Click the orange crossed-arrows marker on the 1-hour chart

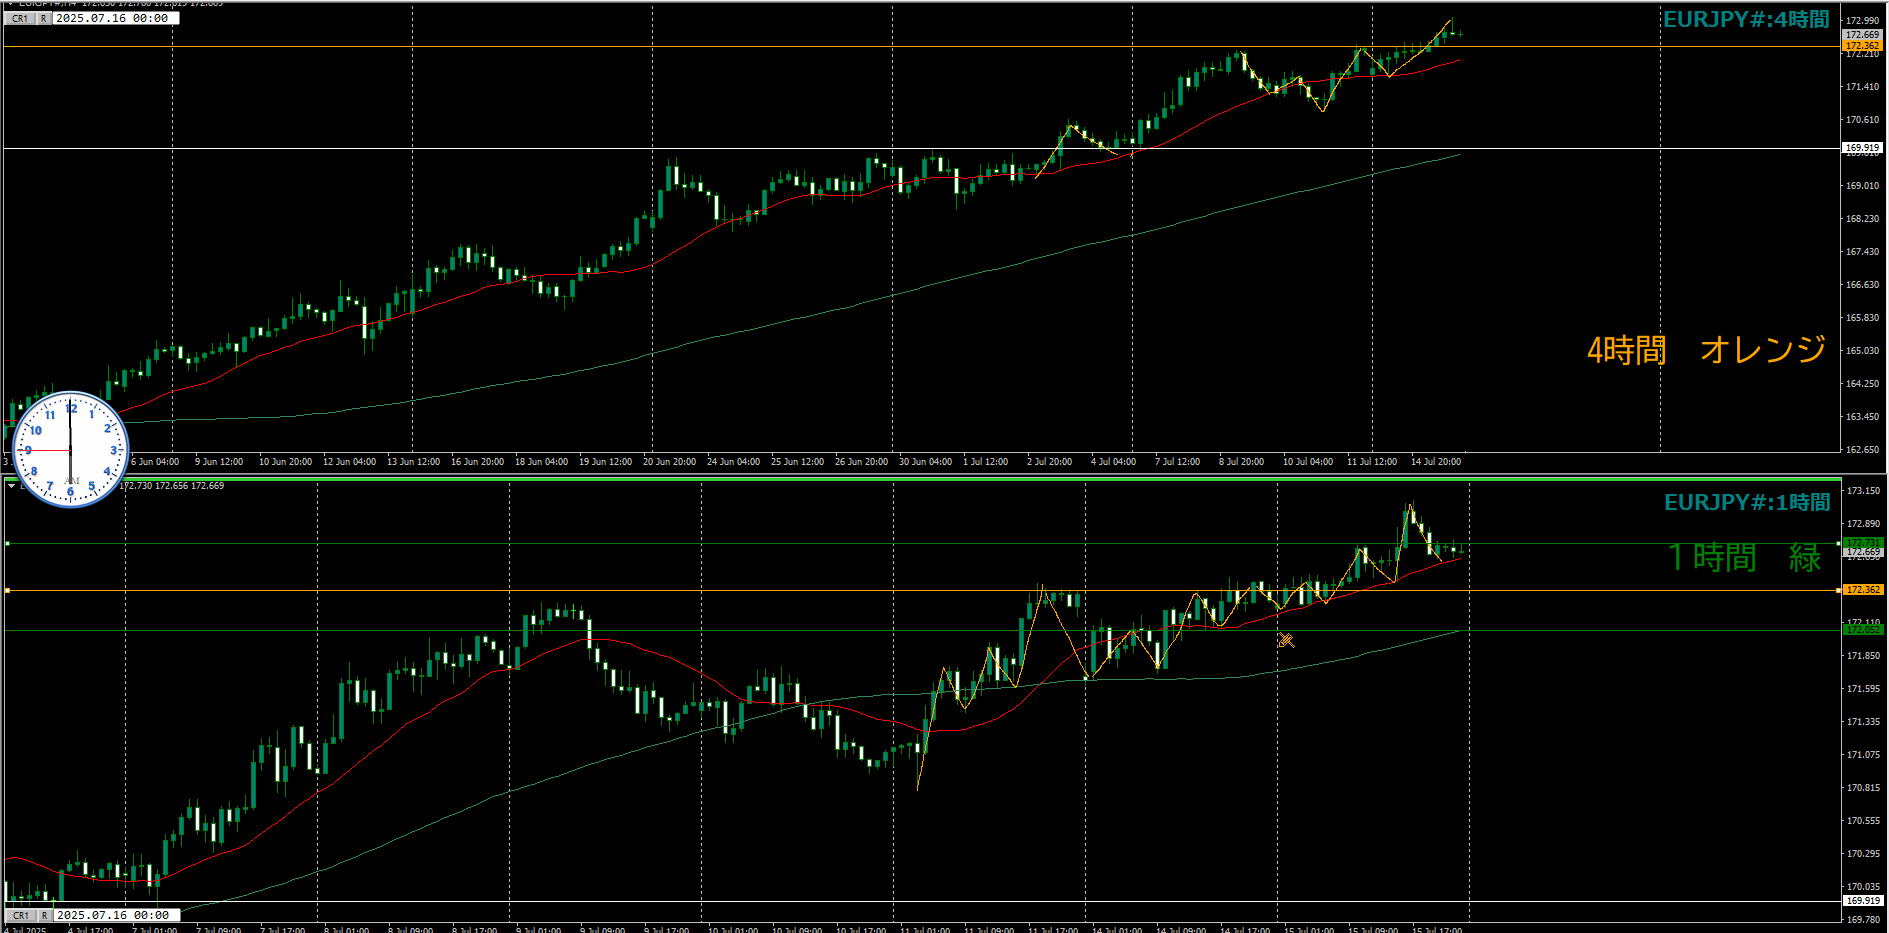click(x=1286, y=640)
